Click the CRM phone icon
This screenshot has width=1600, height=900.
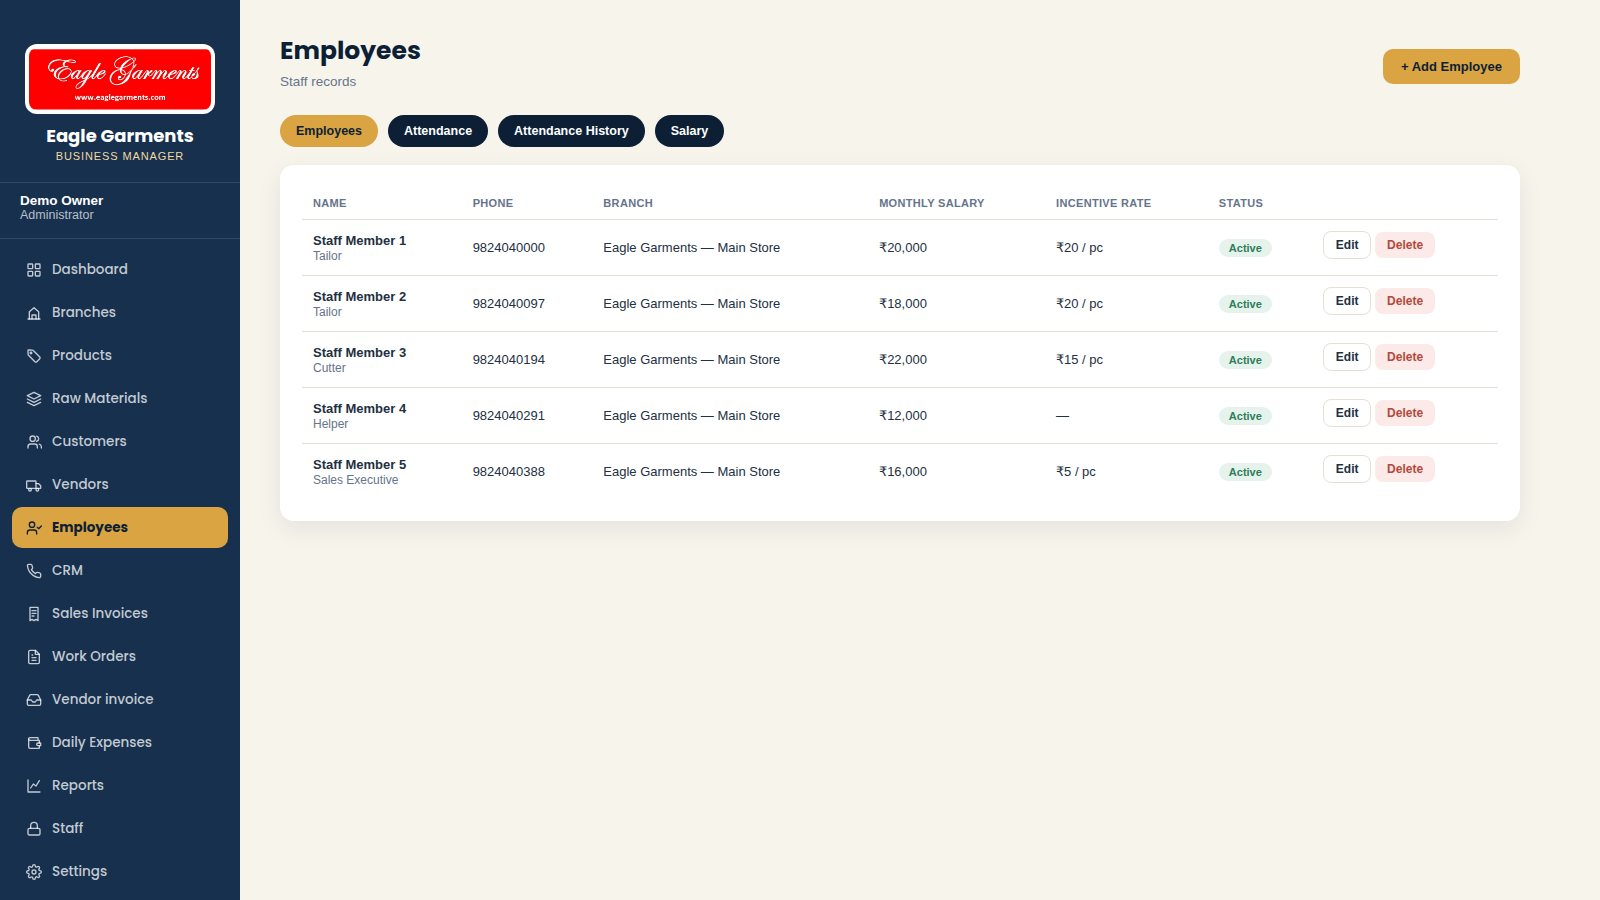[x=34, y=571]
